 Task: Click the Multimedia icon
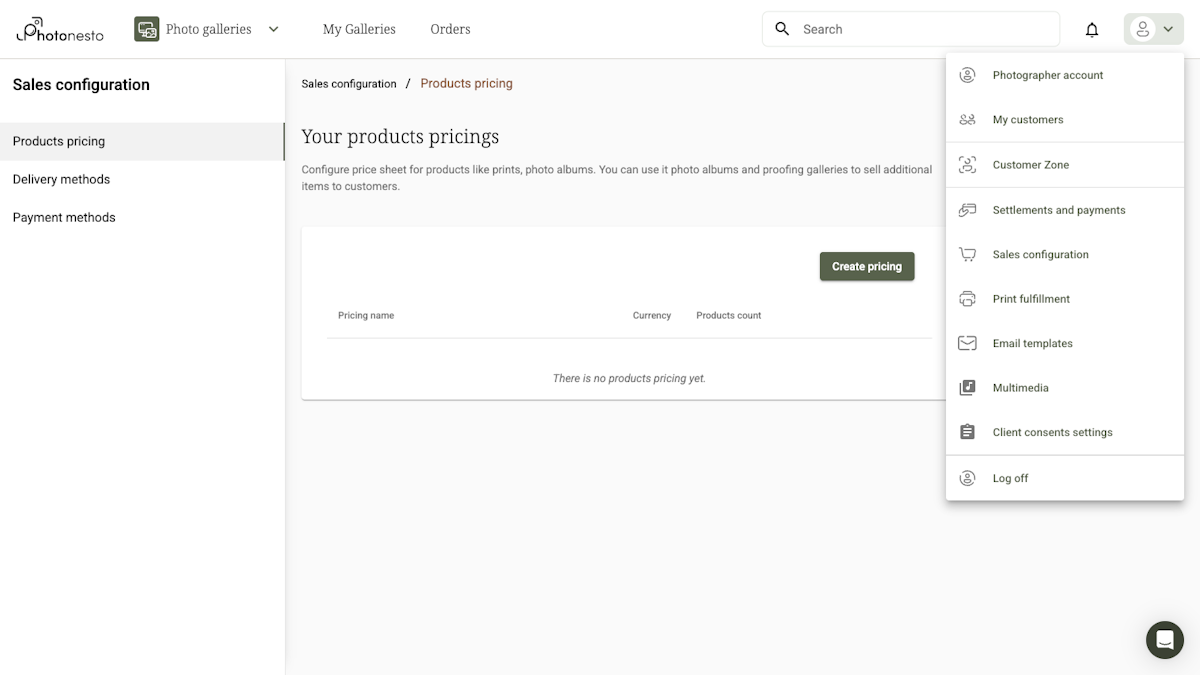(966, 387)
